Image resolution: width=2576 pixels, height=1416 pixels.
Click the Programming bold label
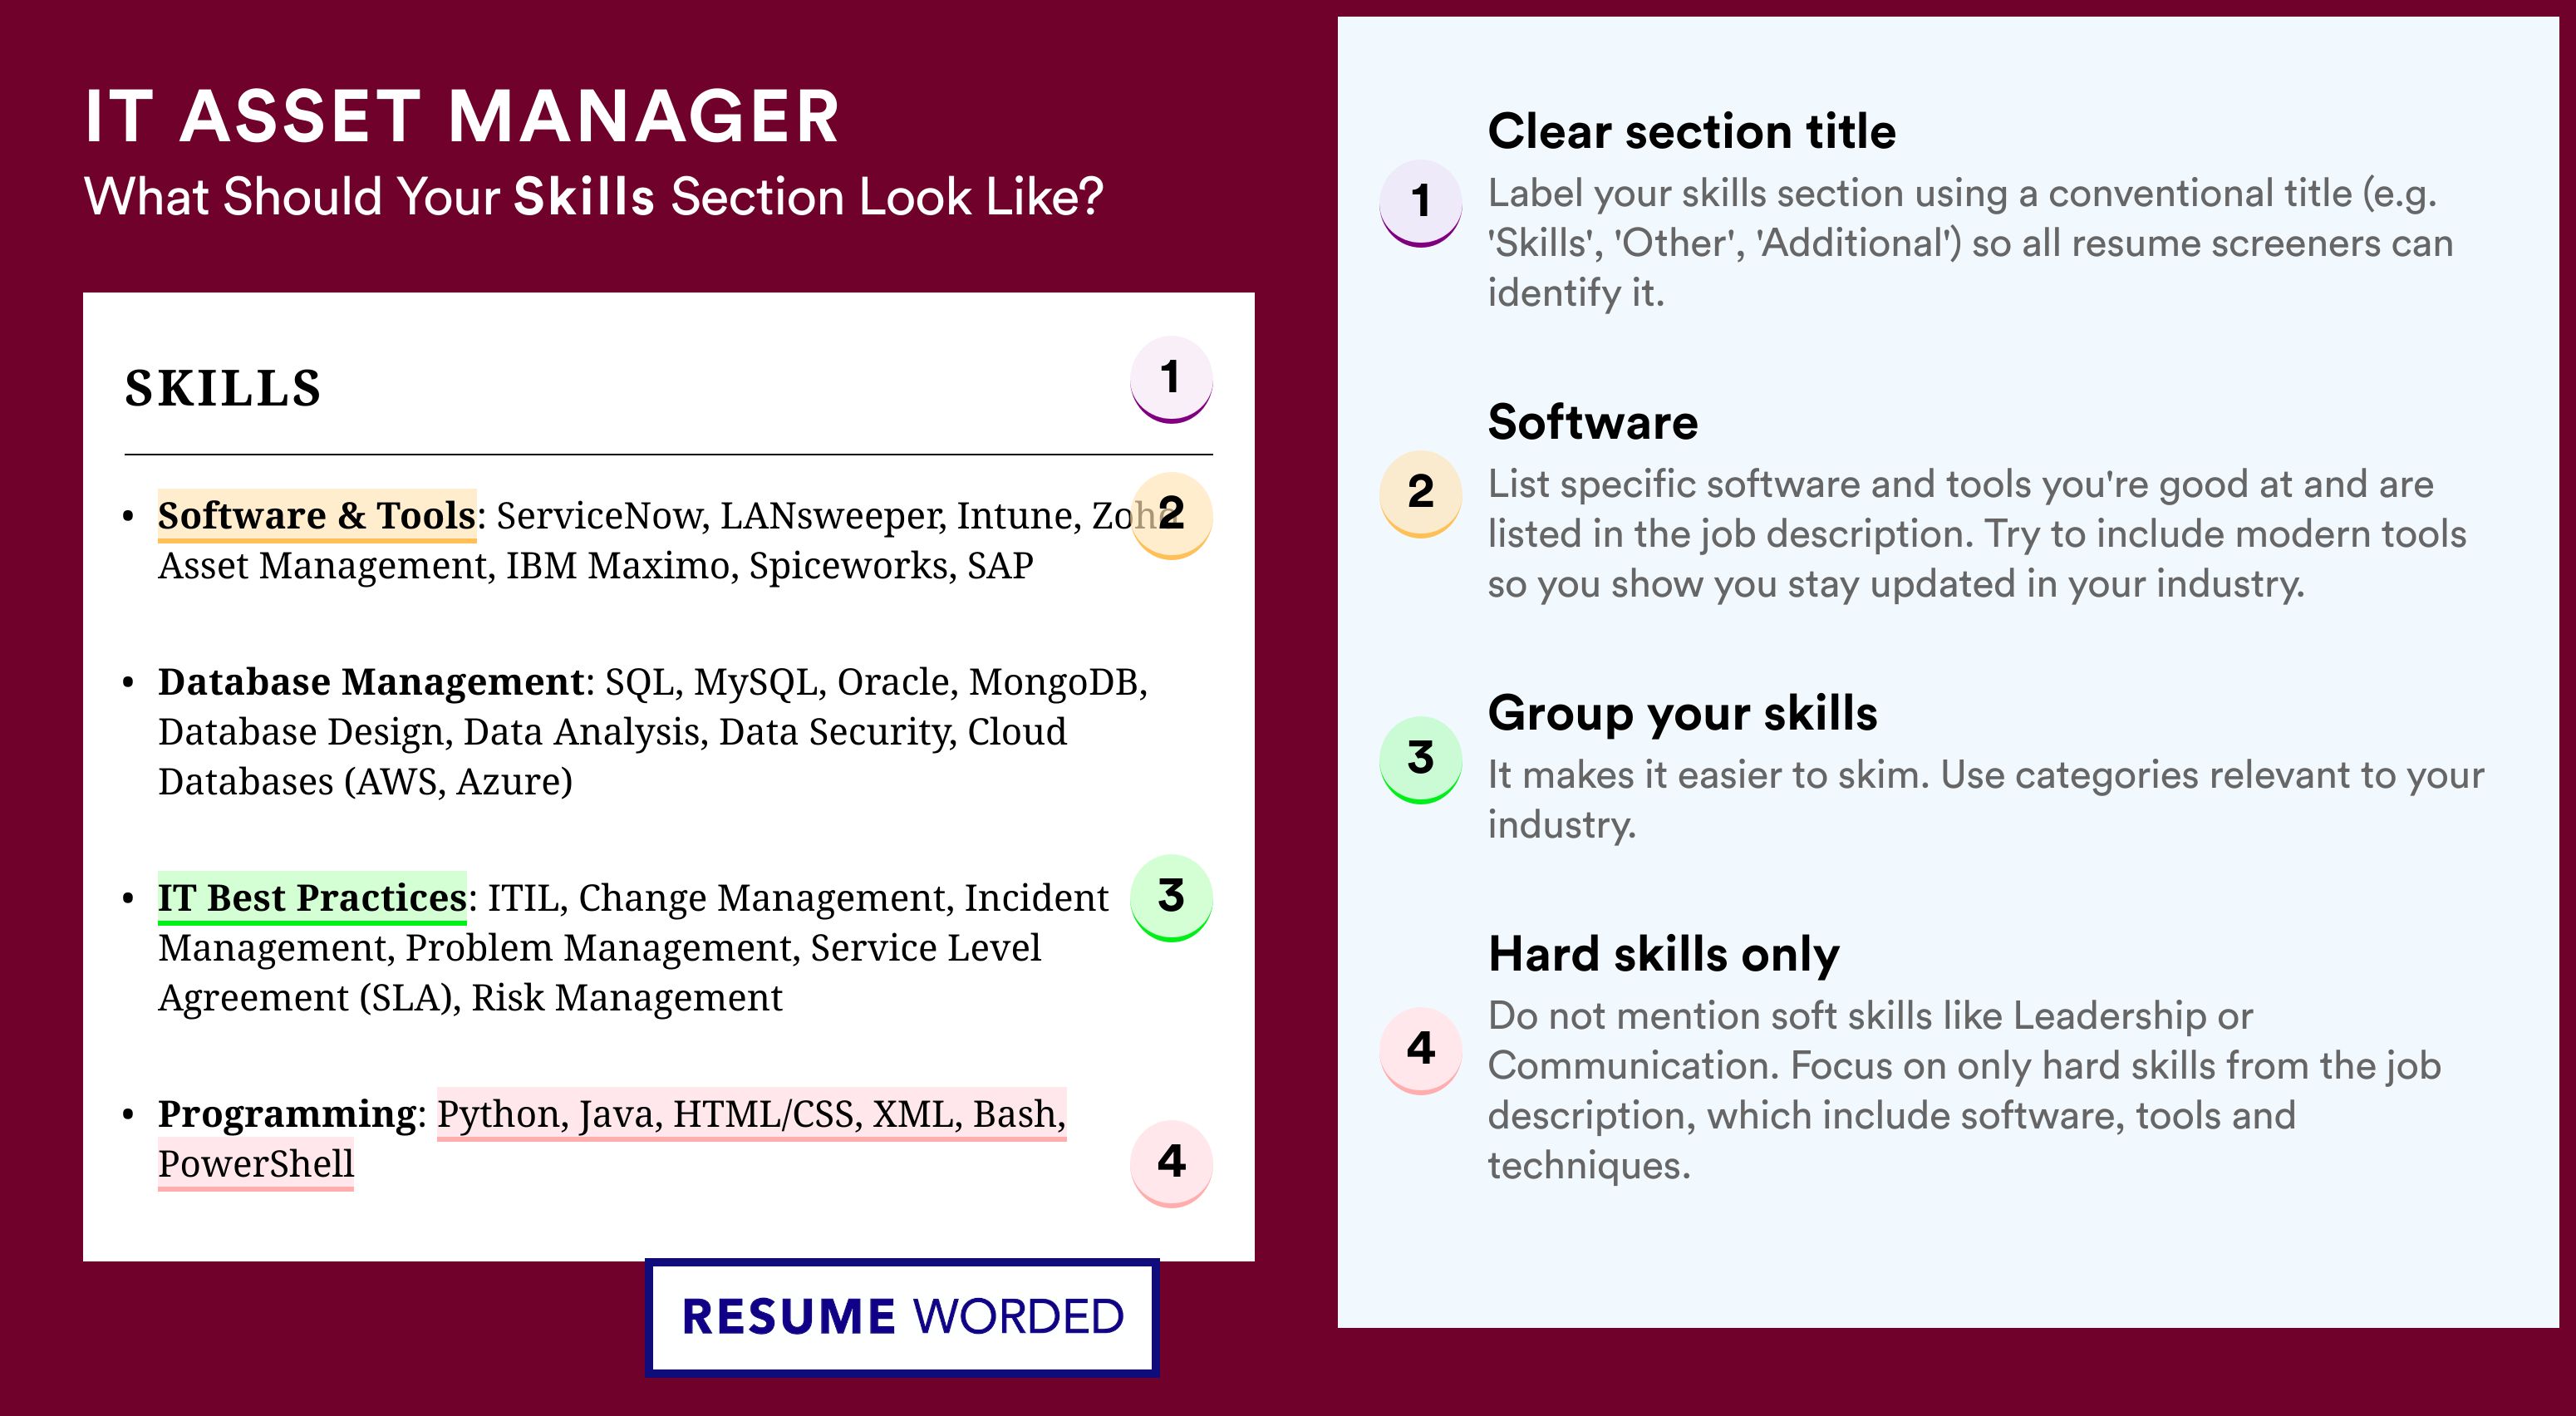(286, 1114)
